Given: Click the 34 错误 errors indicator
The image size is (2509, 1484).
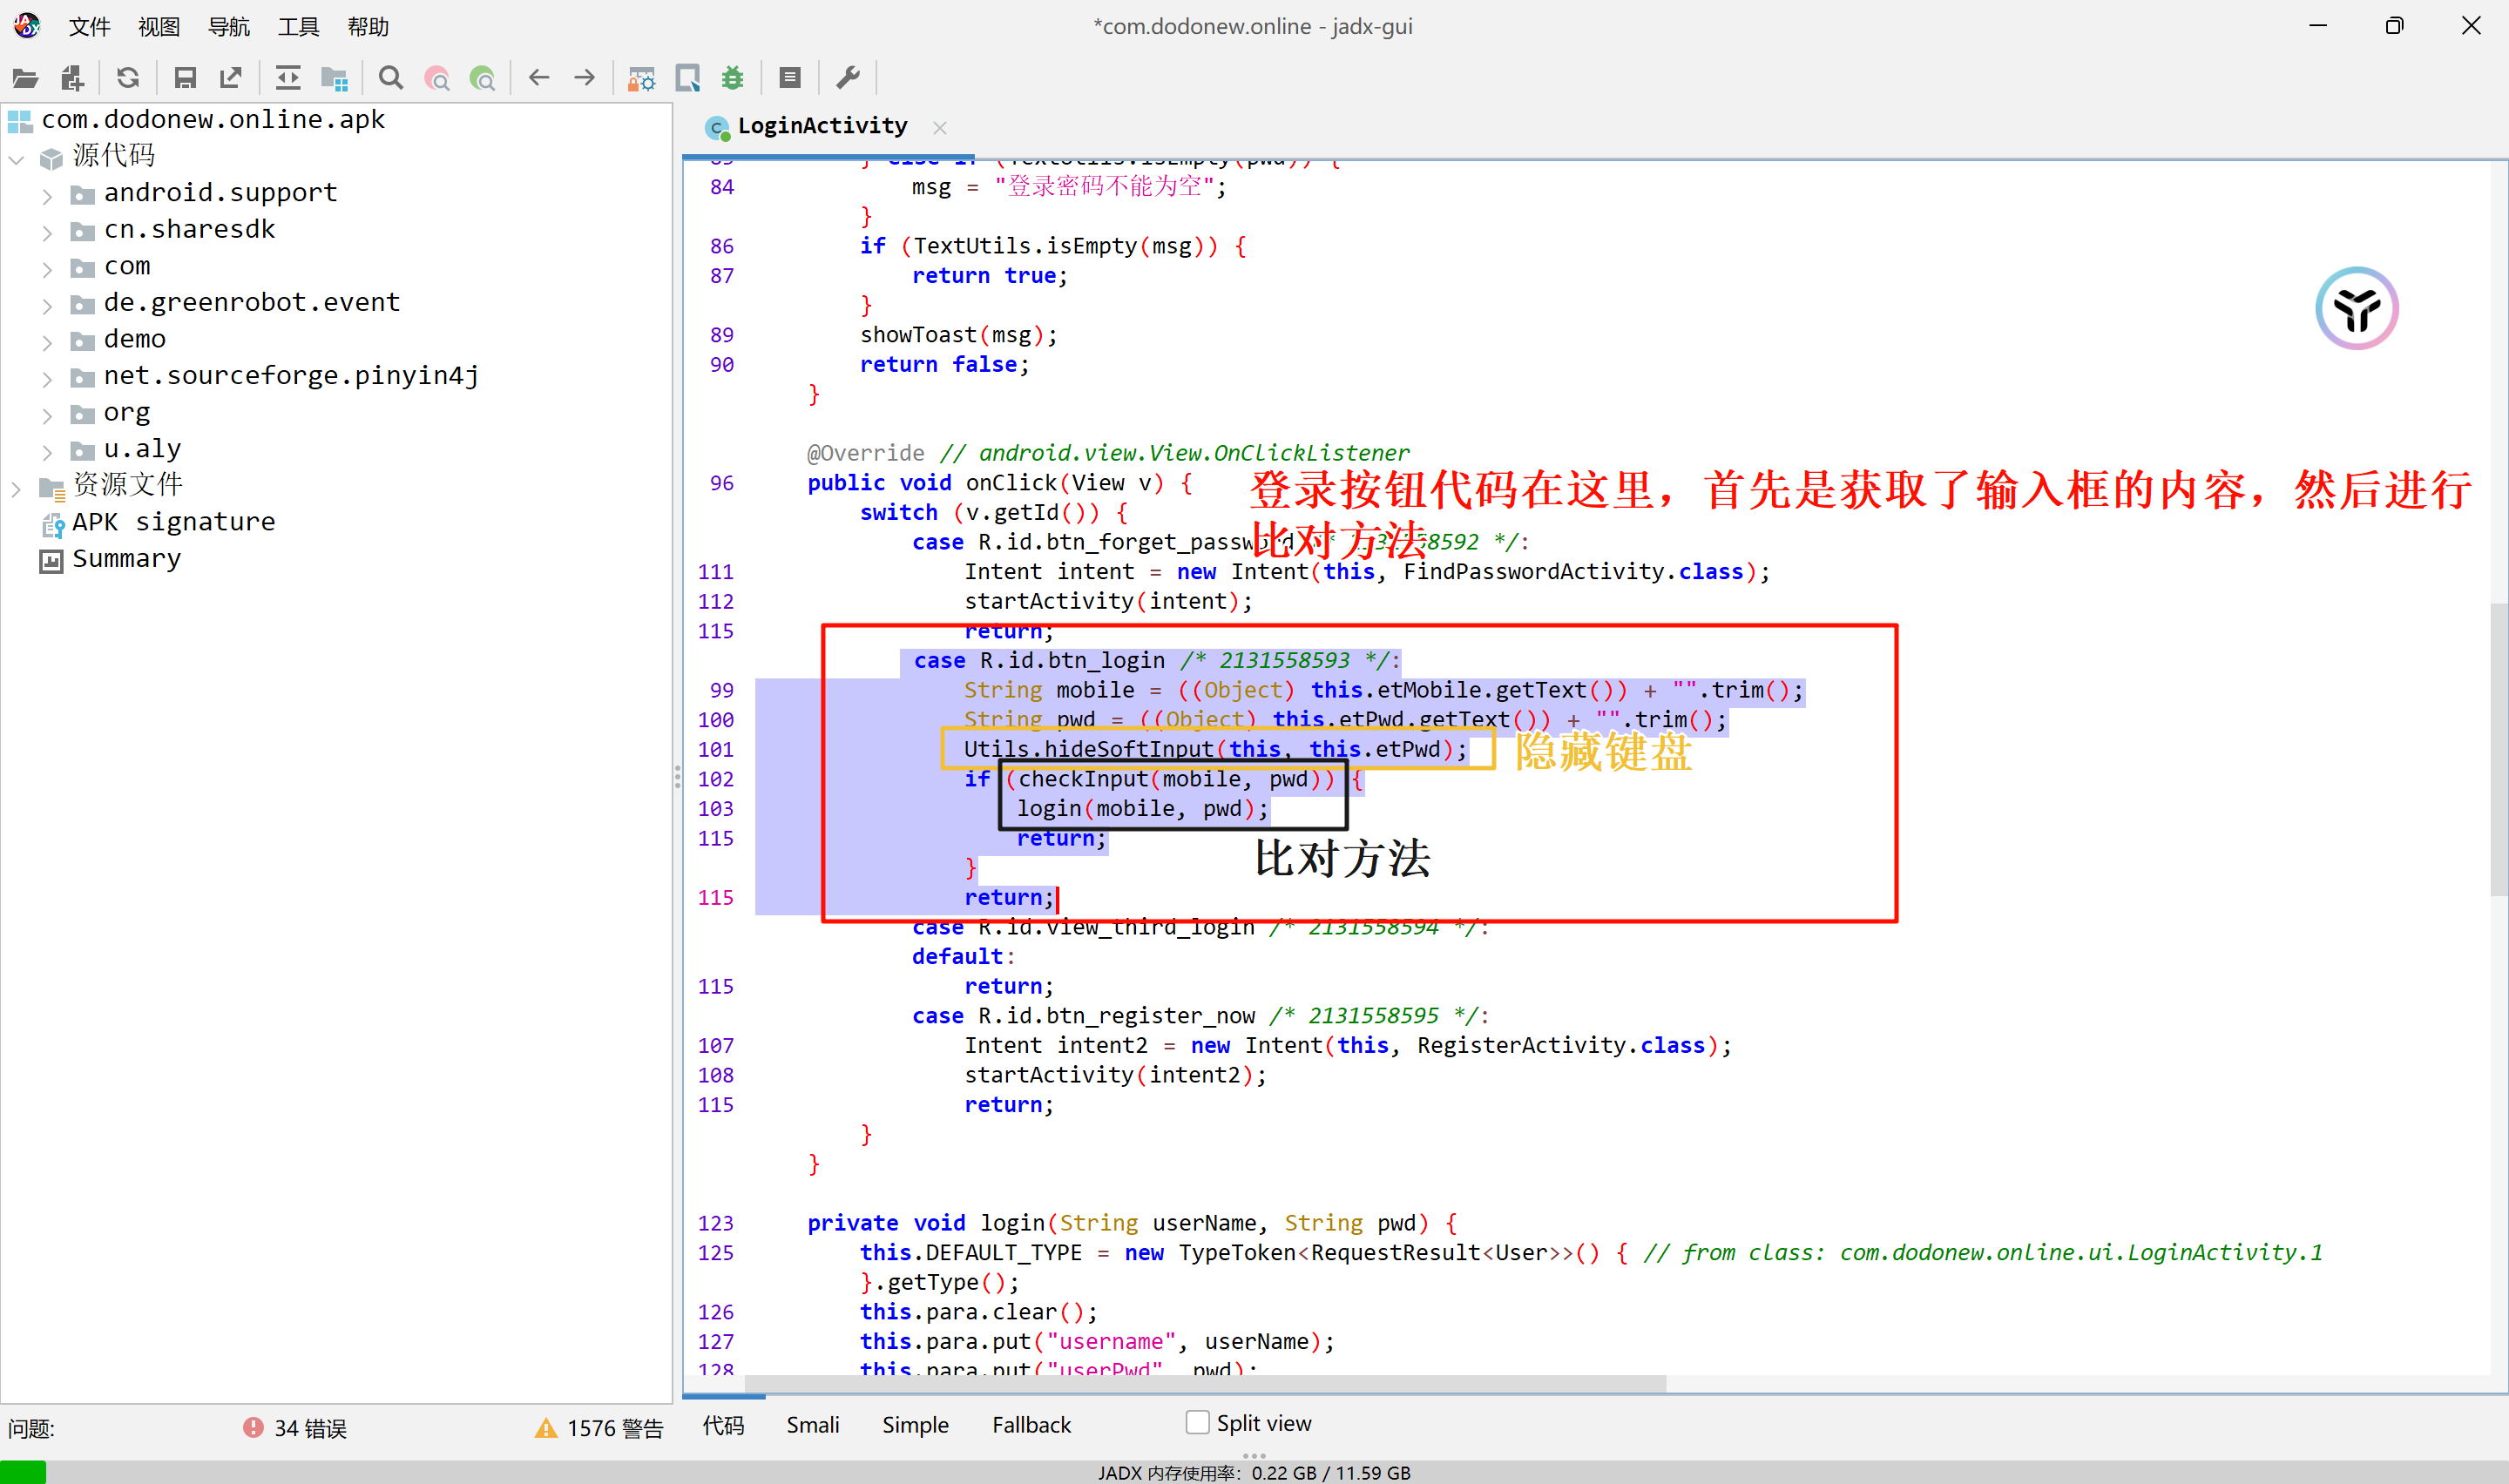Looking at the screenshot, I should [x=296, y=1428].
